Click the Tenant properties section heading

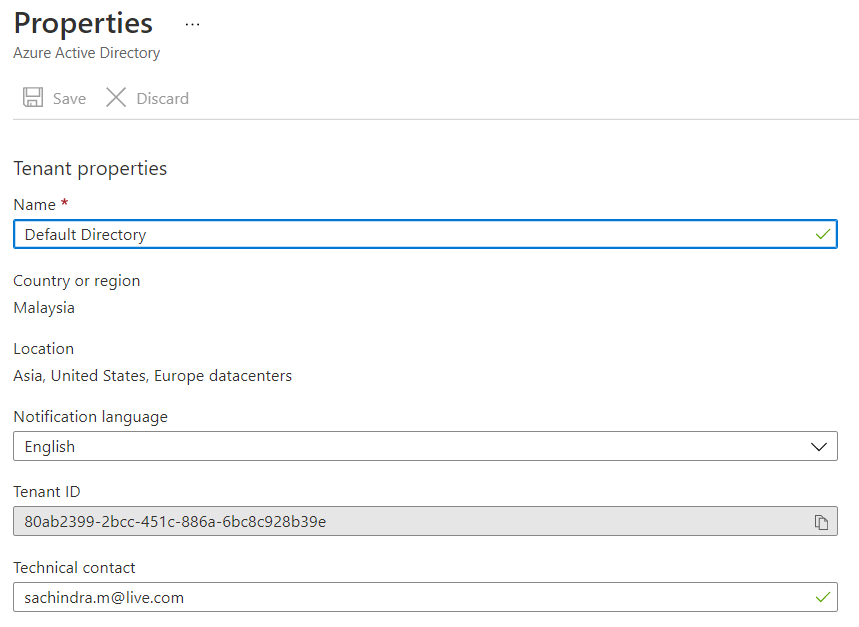coord(90,168)
